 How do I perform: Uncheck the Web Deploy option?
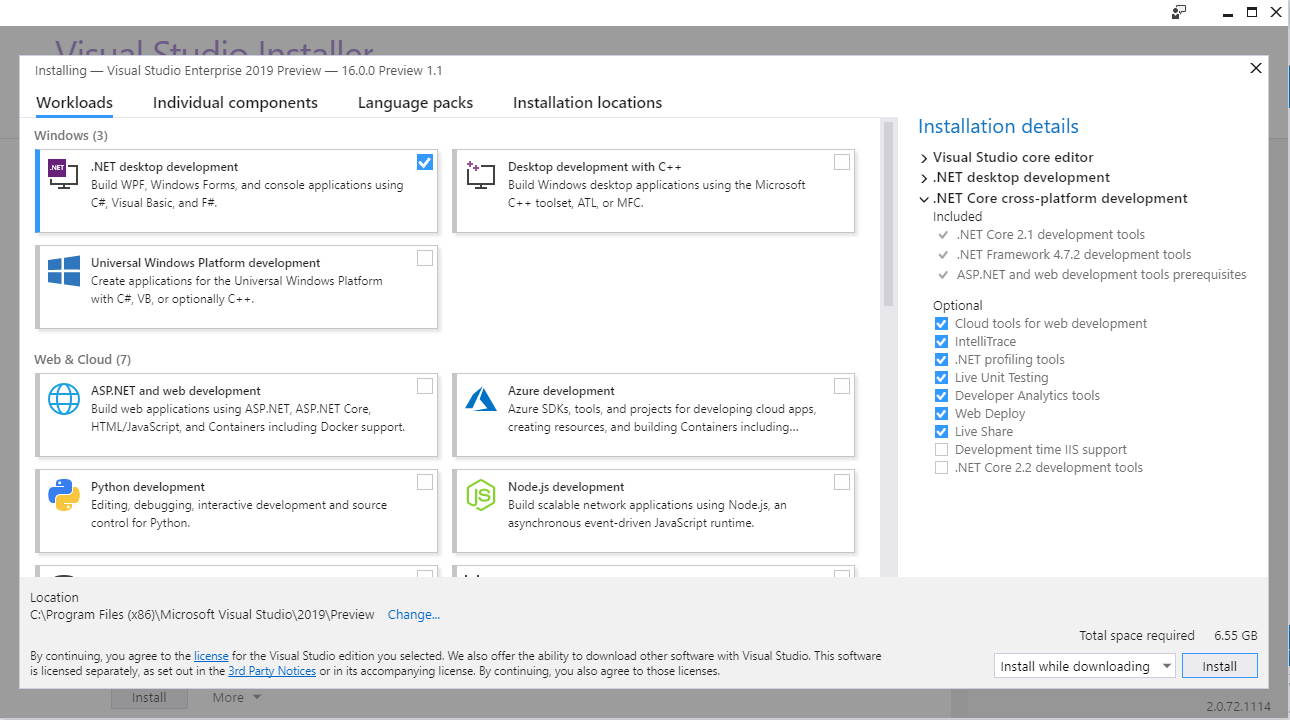coord(941,414)
